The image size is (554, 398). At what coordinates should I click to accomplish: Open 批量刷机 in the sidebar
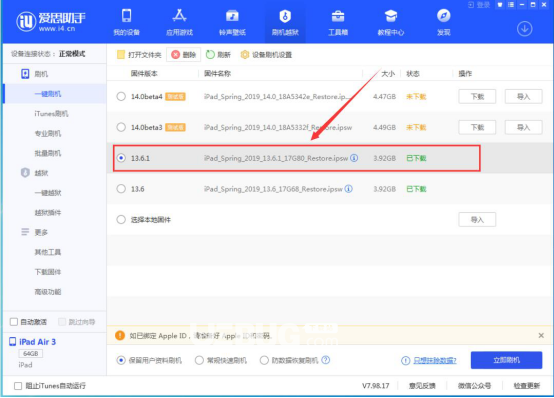(x=48, y=153)
